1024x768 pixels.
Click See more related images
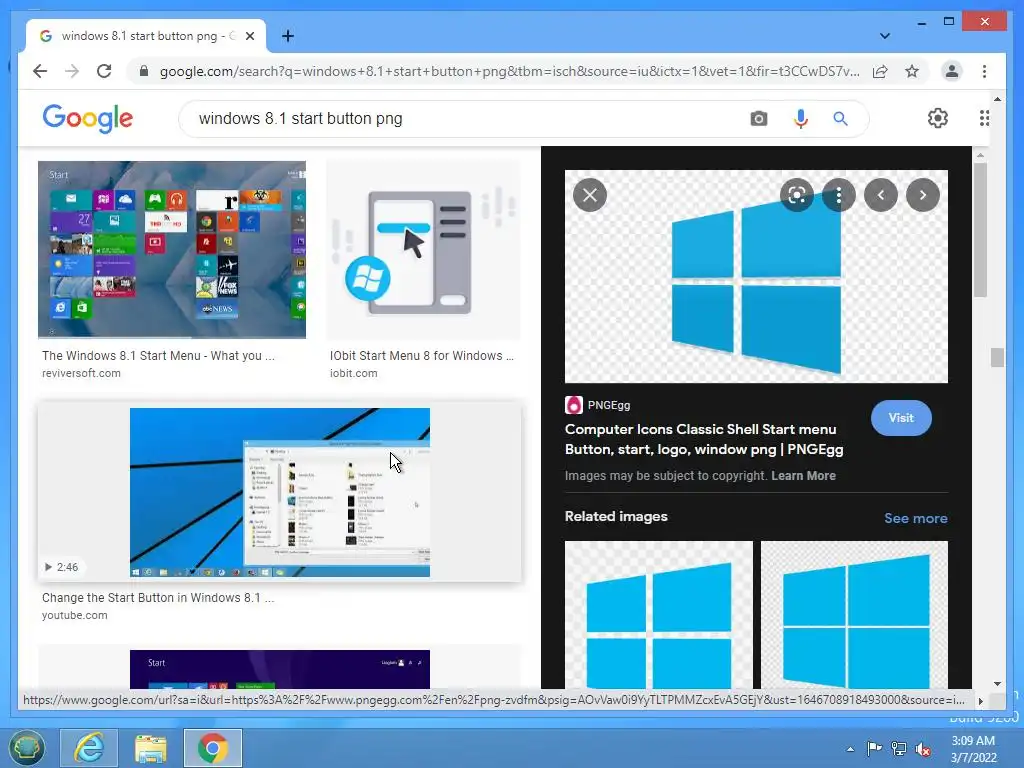click(916, 518)
